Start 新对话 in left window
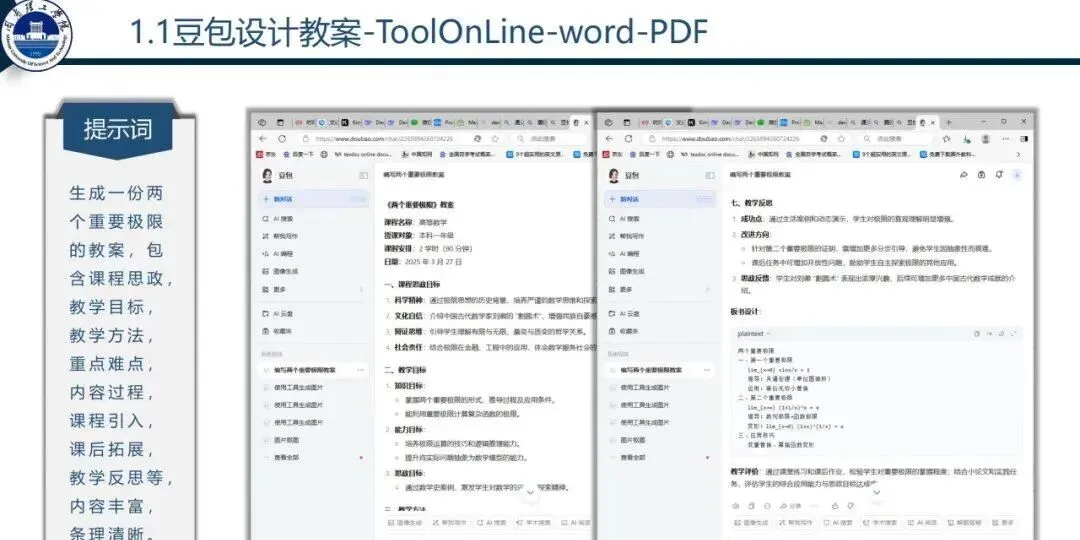1080x540 pixels. click(313, 199)
